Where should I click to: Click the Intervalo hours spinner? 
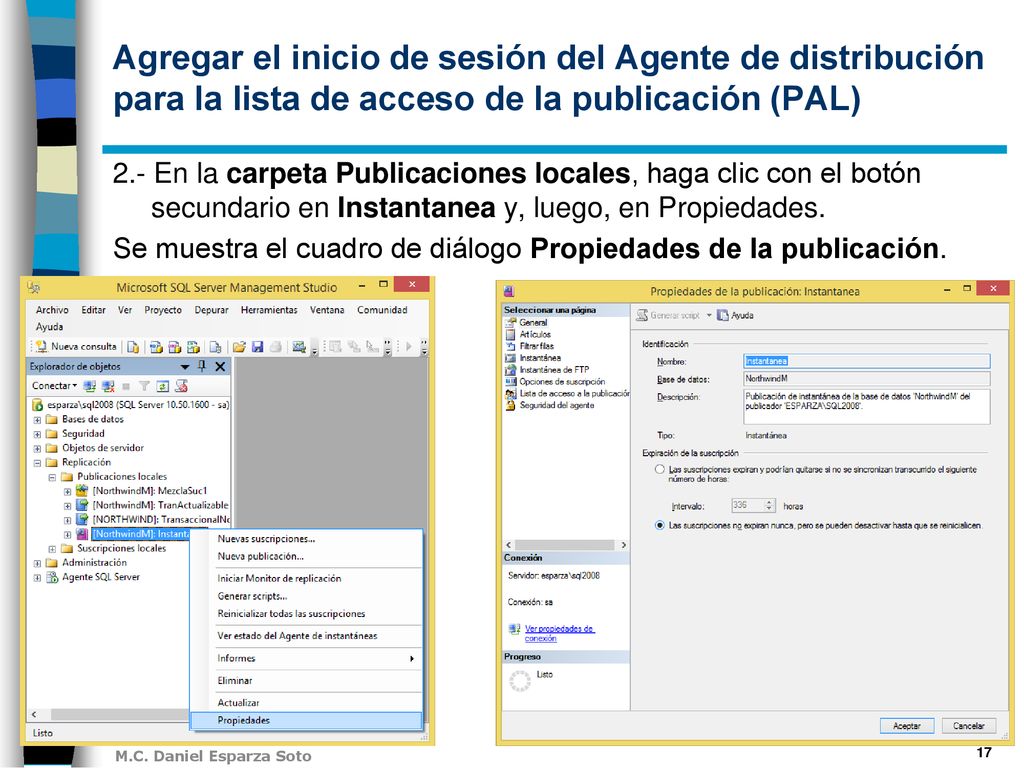point(769,505)
